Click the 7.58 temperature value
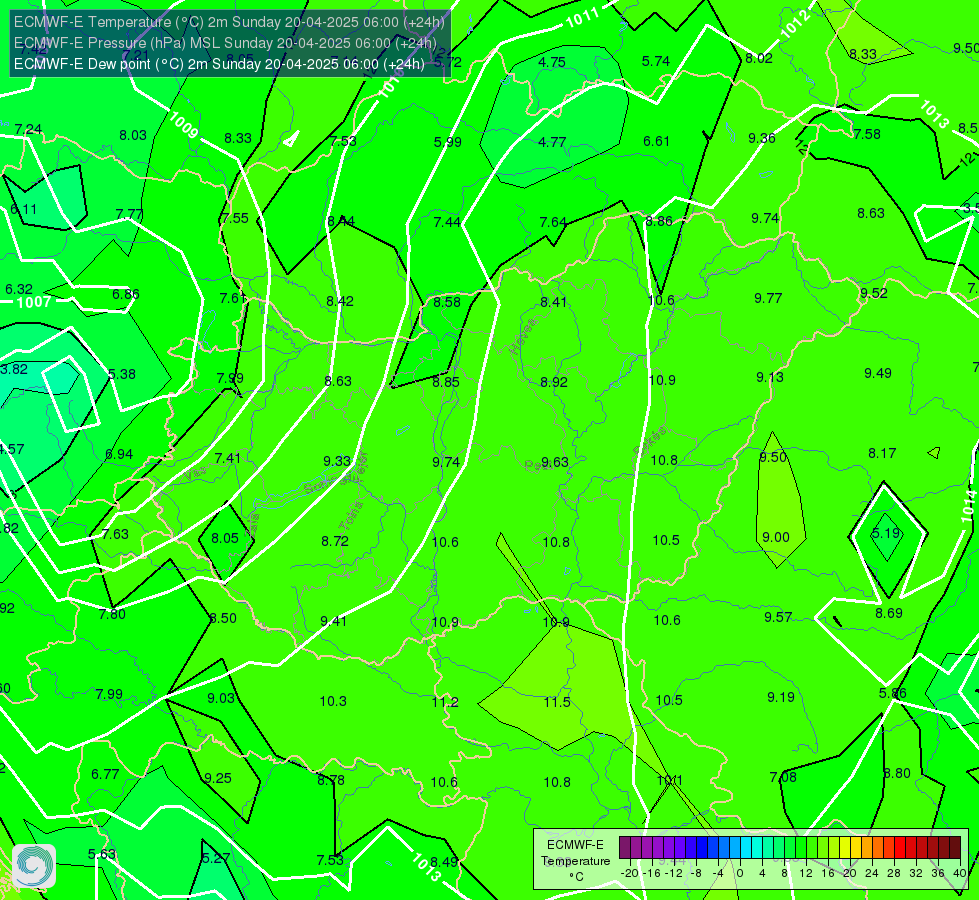The width and height of the screenshot is (979, 900). [867, 134]
